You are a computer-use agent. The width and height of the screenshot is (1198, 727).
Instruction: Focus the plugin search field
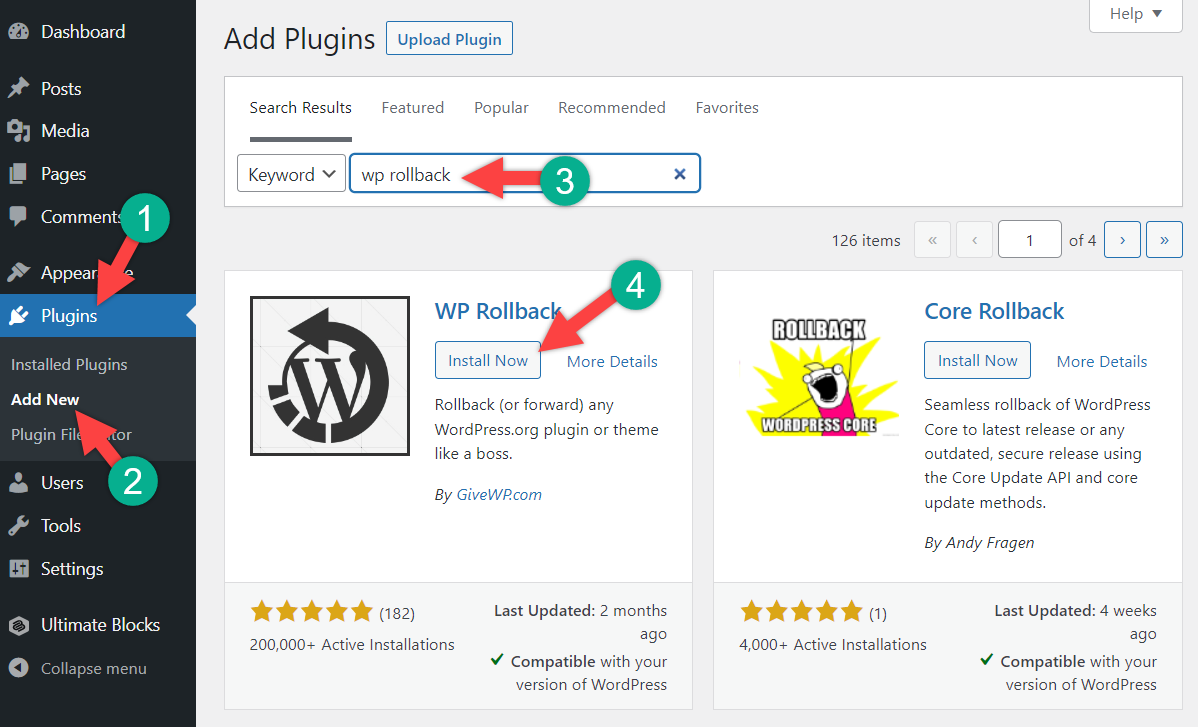(525, 173)
